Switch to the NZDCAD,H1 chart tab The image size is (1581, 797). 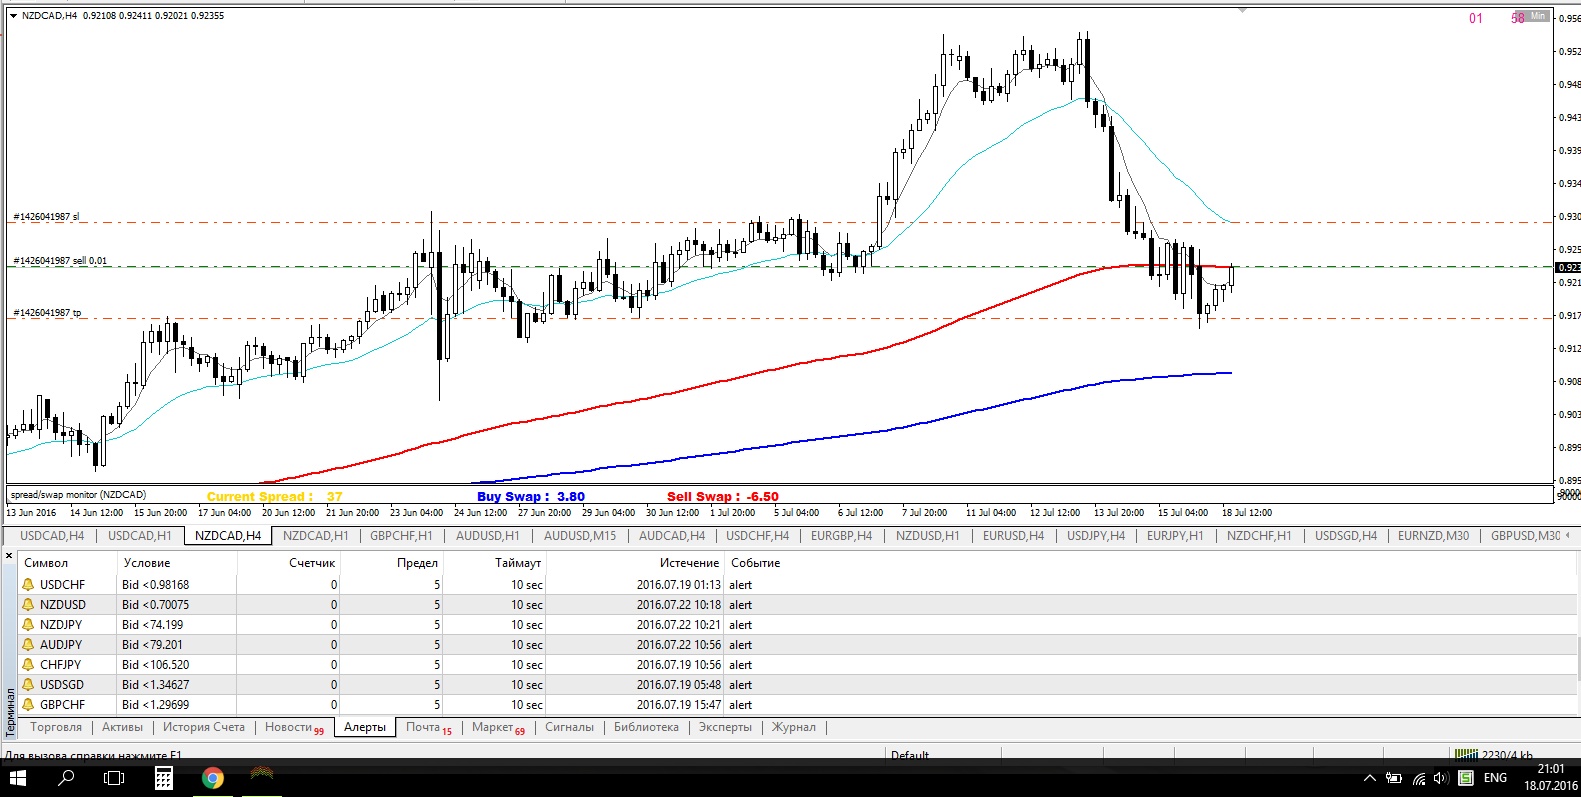click(315, 536)
